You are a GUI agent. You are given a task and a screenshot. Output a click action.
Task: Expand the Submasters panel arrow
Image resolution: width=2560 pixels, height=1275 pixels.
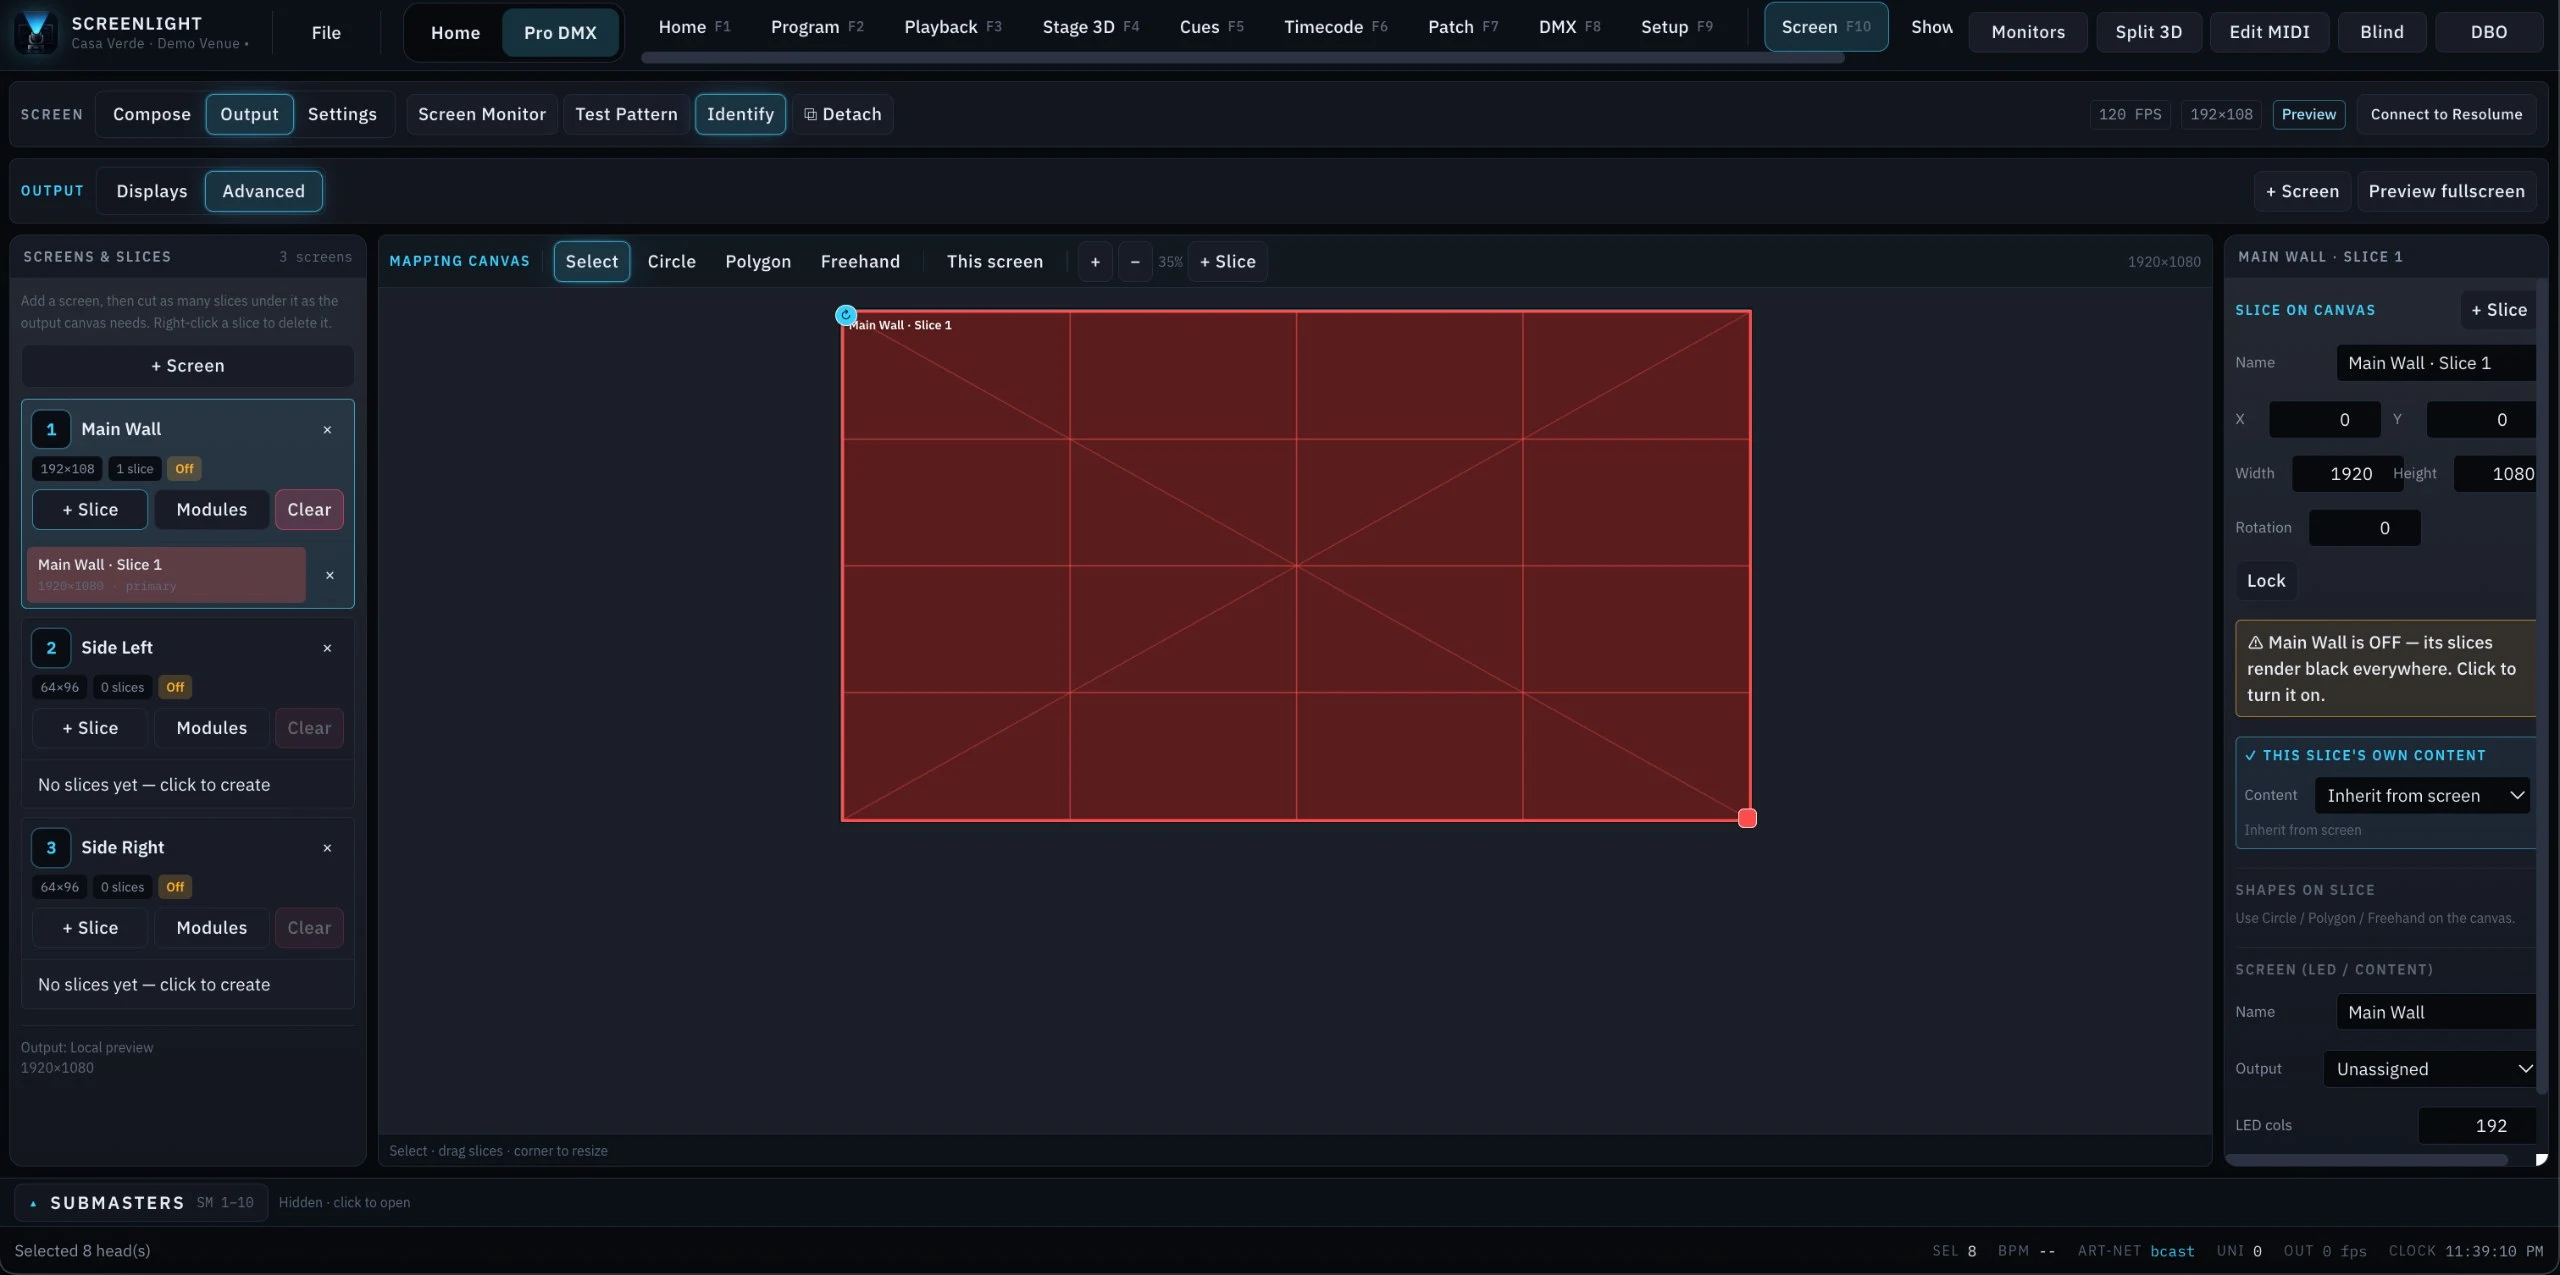click(33, 1203)
